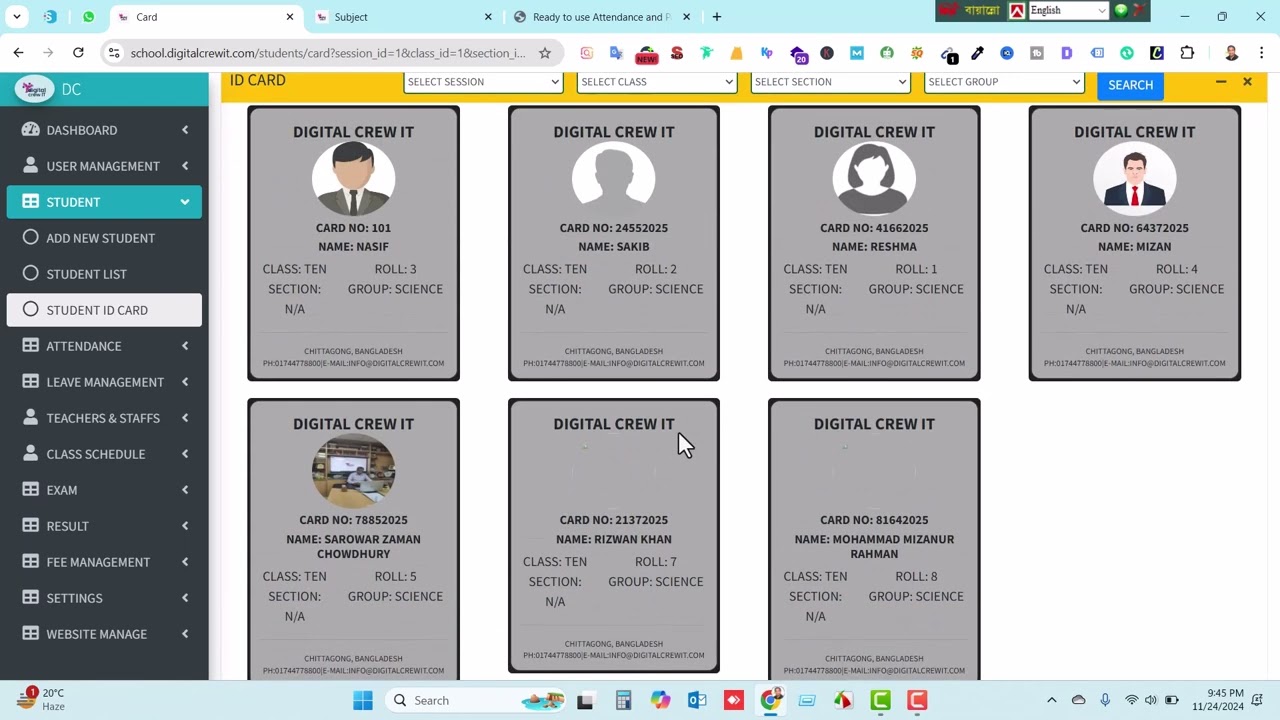Open a new browser tab
Image resolution: width=1280 pixels, height=720 pixels.
pyautogui.click(x=716, y=17)
